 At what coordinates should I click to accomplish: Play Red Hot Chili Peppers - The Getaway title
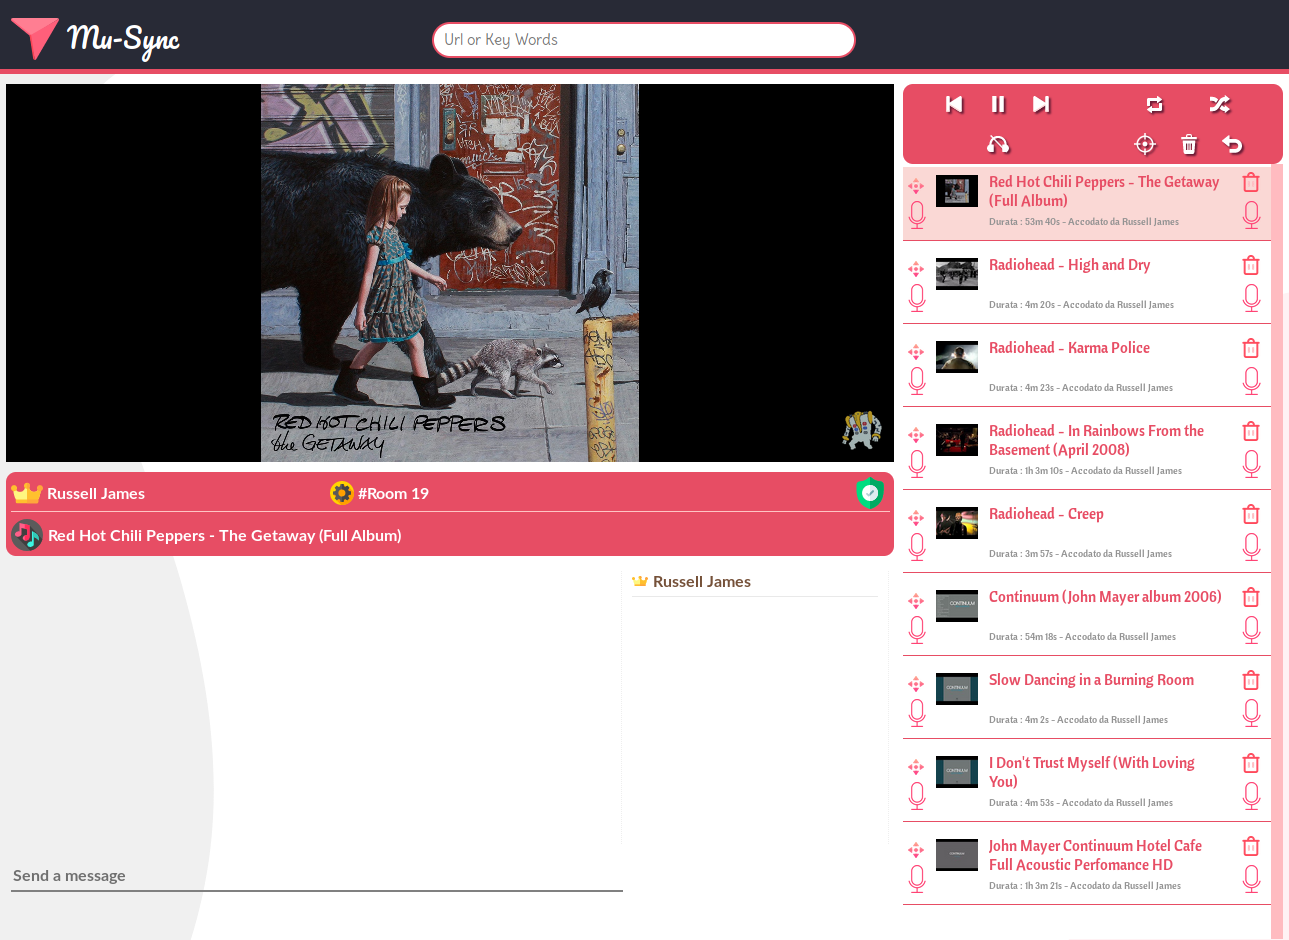tap(1104, 191)
